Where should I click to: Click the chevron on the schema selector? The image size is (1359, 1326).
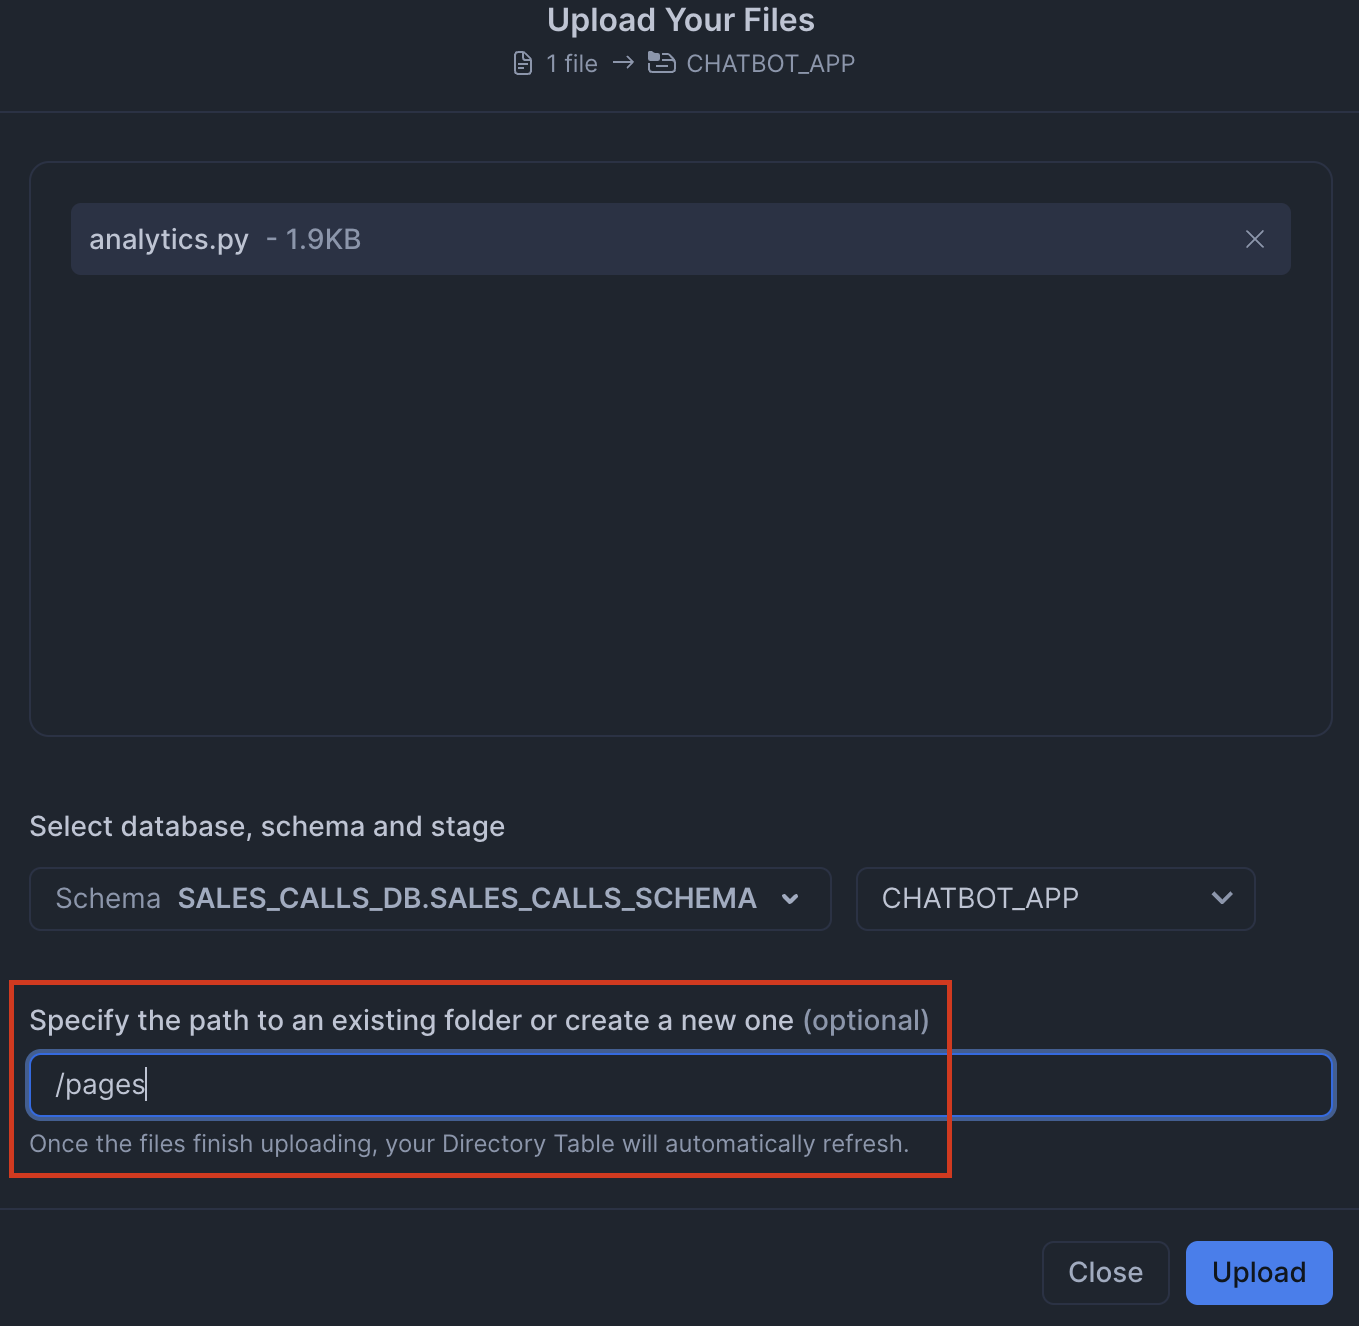coord(790,898)
